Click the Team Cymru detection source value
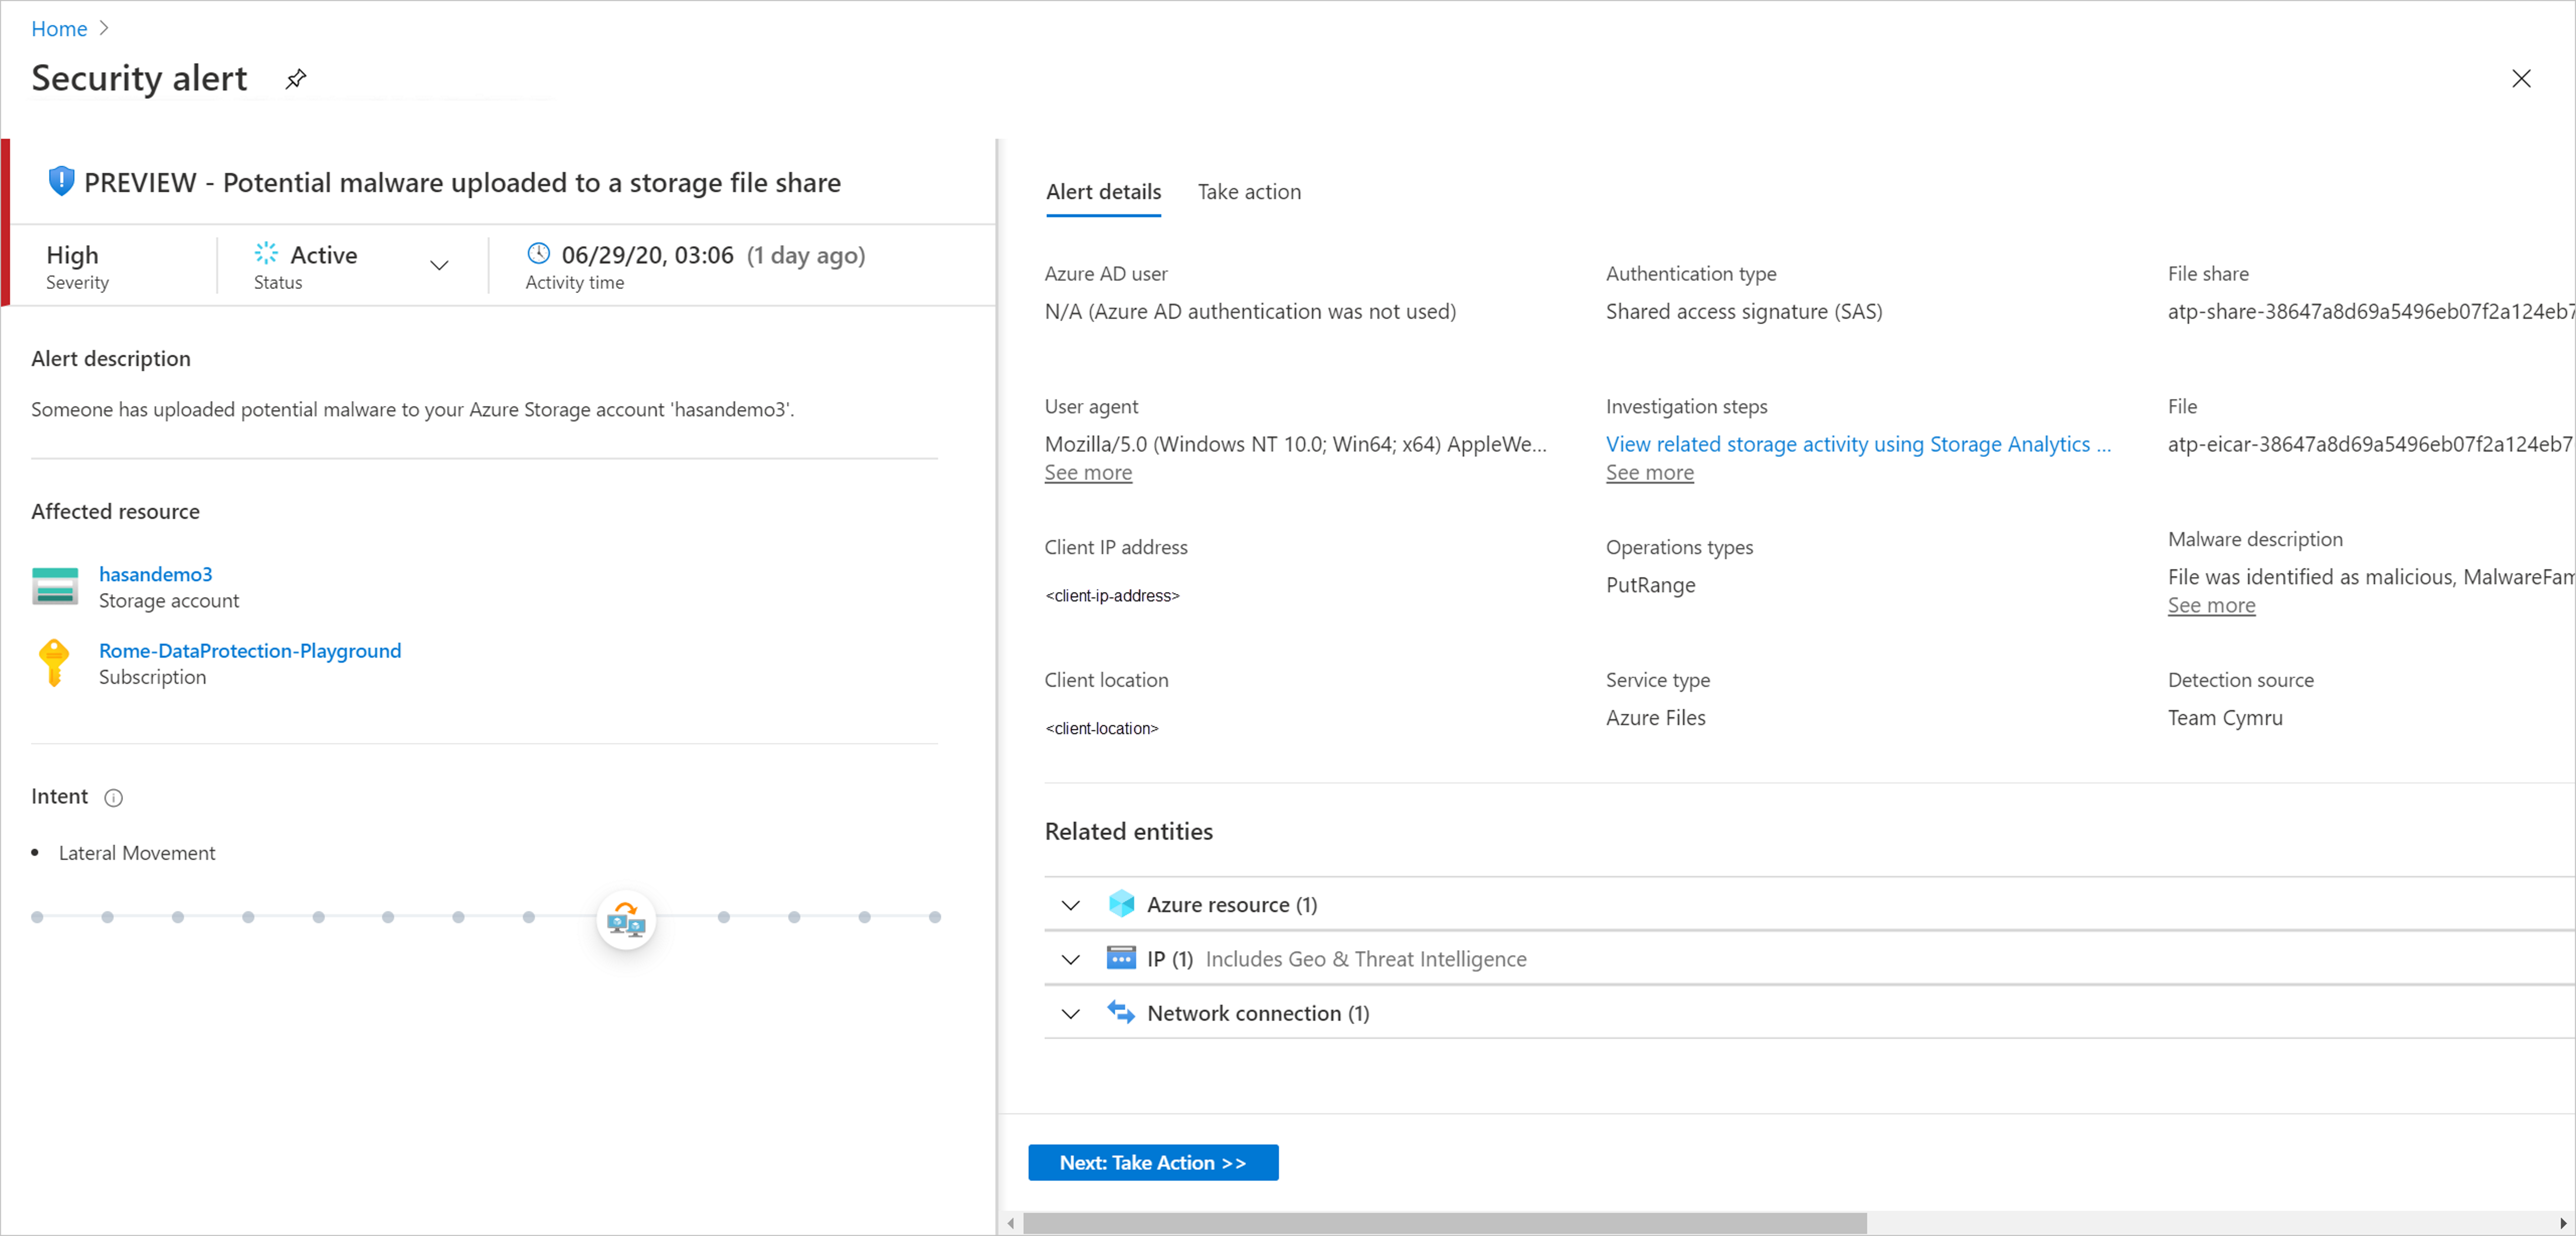This screenshot has width=2576, height=1236. [2224, 718]
